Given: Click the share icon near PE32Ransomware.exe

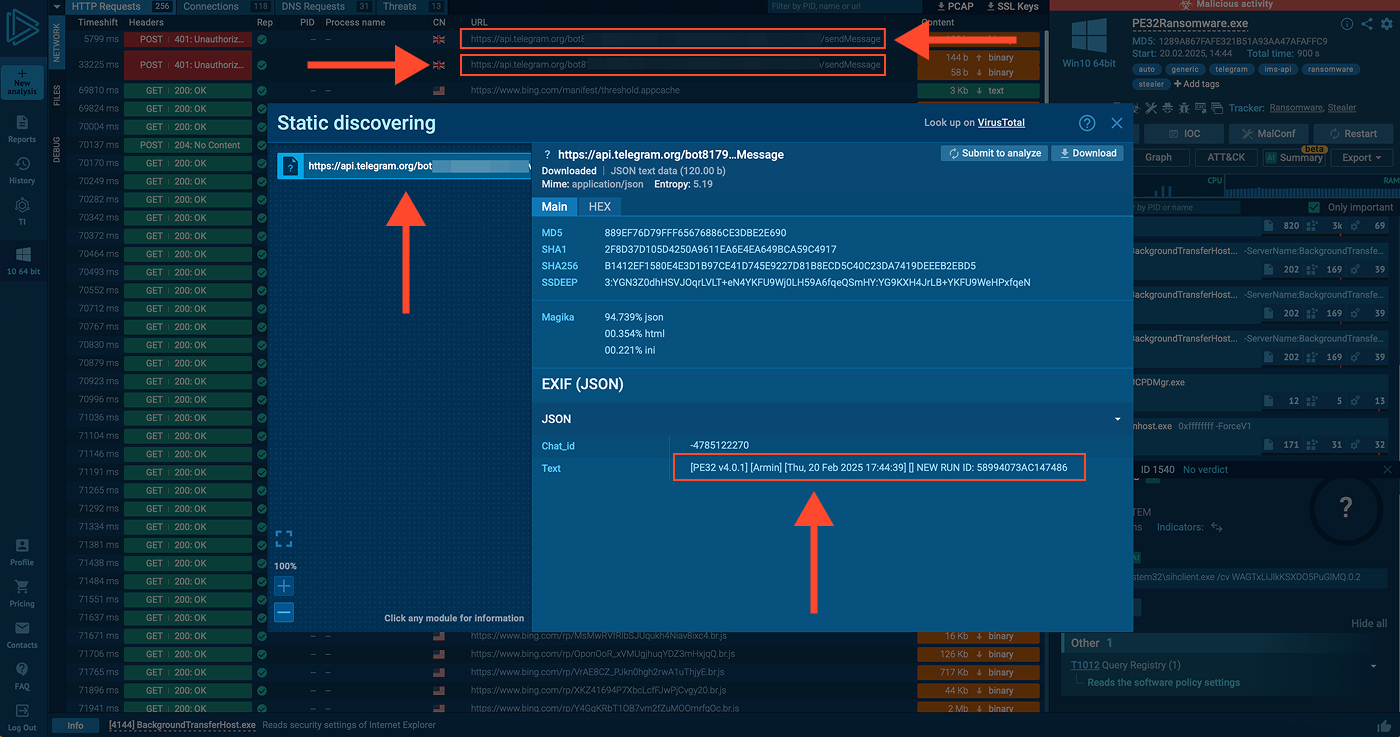Looking at the screenshot, I should (x=1367, y=24).
